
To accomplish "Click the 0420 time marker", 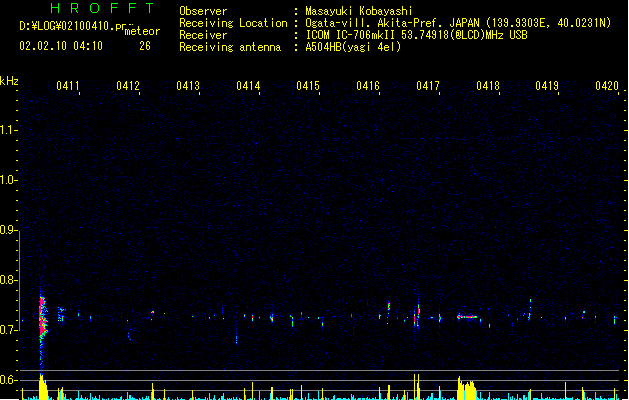I will point(607,86).
